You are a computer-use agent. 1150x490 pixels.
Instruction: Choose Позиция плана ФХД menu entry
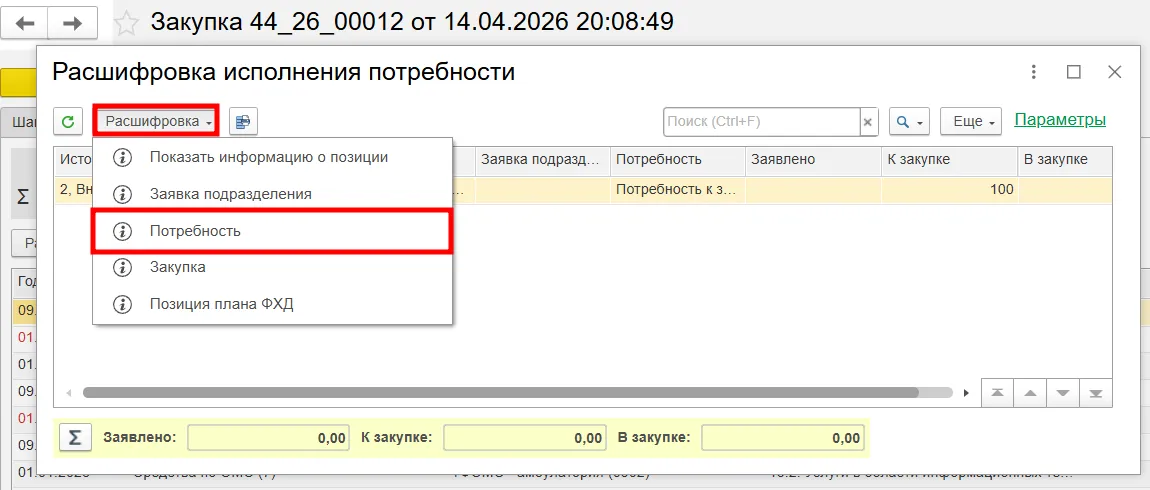[272, 304]
